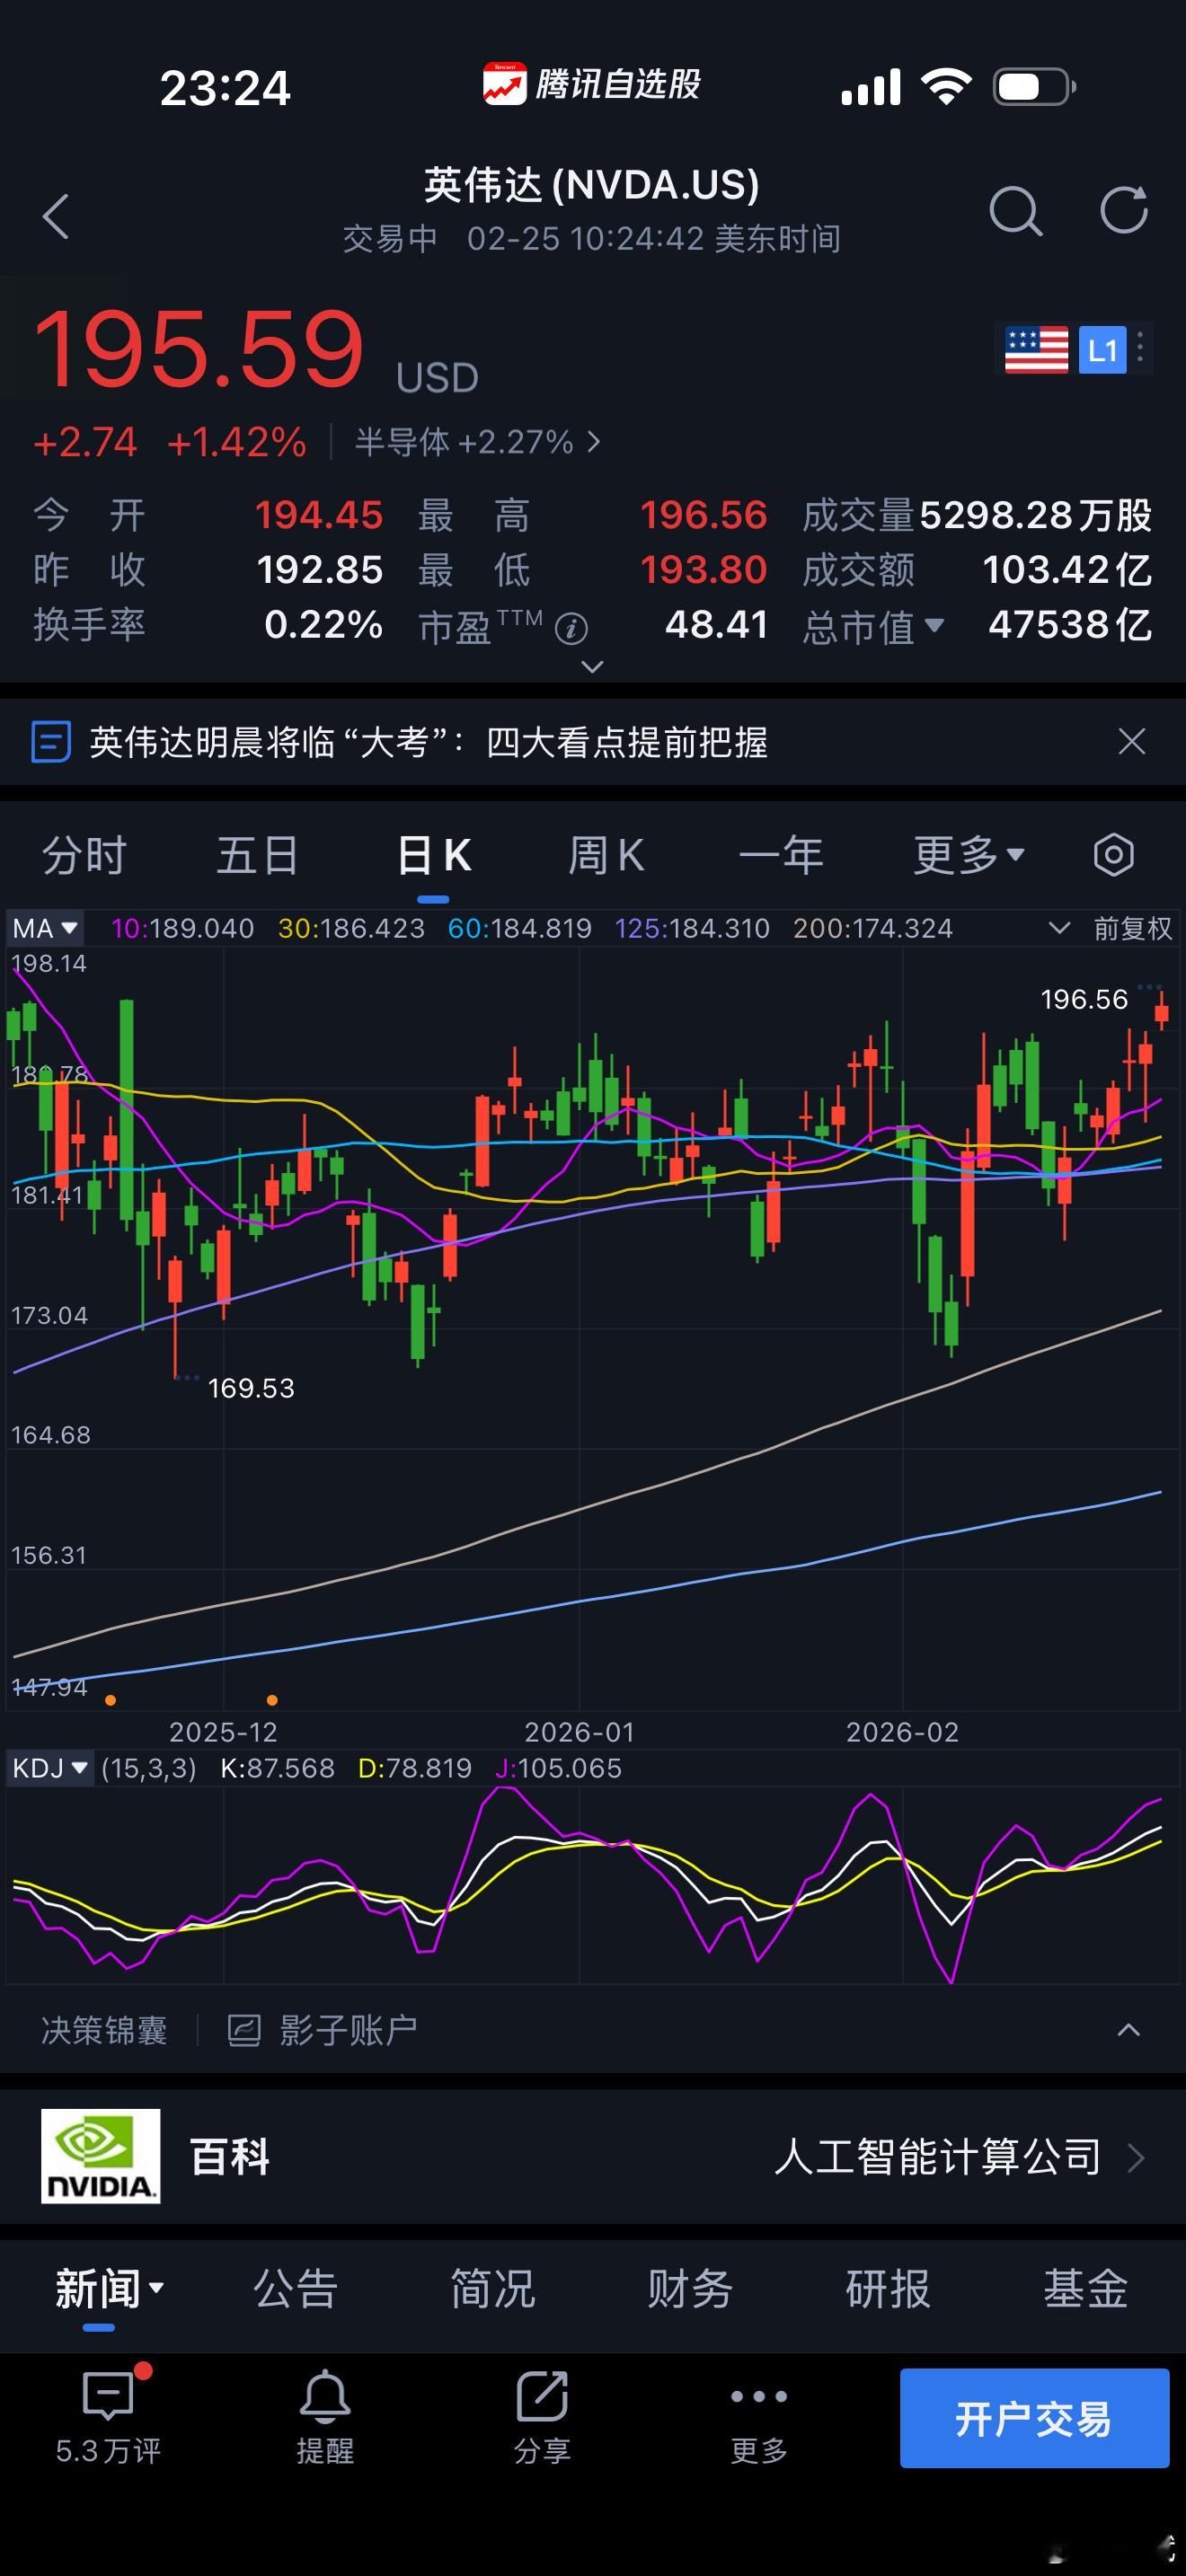Open chart settings hexagon icon
Viewport: 1186px width, 2576px height.
coord(1113,855)
